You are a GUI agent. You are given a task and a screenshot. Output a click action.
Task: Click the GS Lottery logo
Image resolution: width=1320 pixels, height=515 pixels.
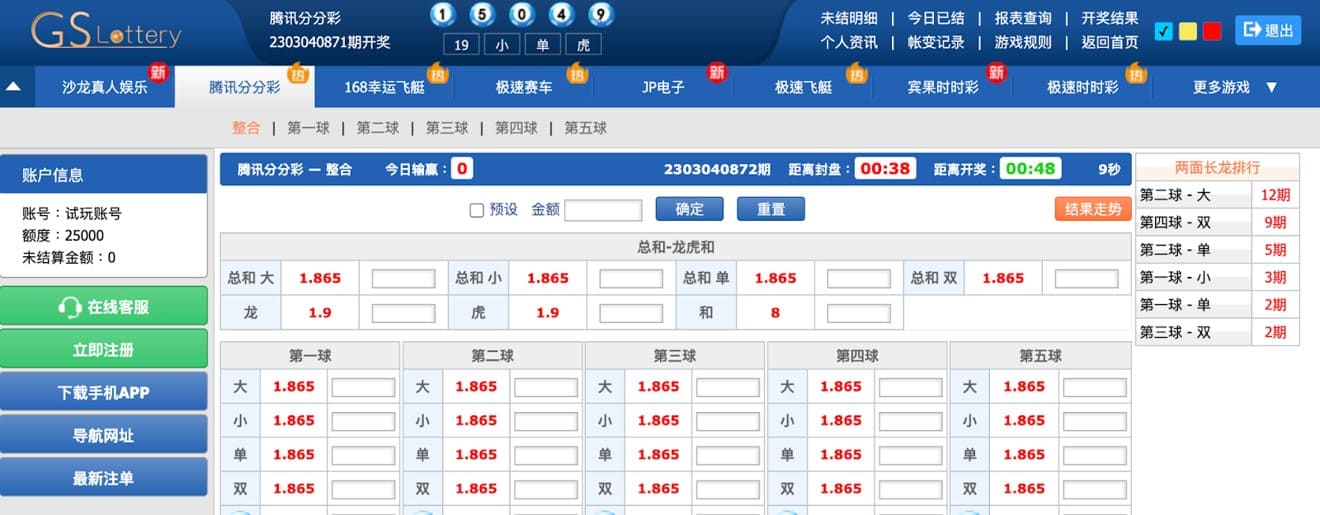tap(106, 31)
